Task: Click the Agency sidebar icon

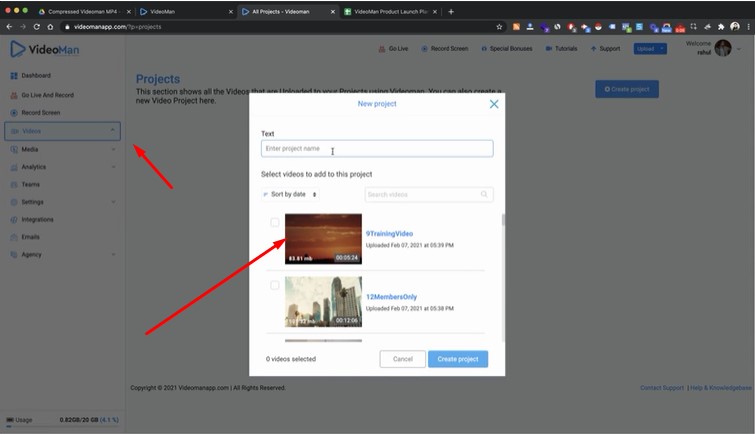Action: coord(13,254)
